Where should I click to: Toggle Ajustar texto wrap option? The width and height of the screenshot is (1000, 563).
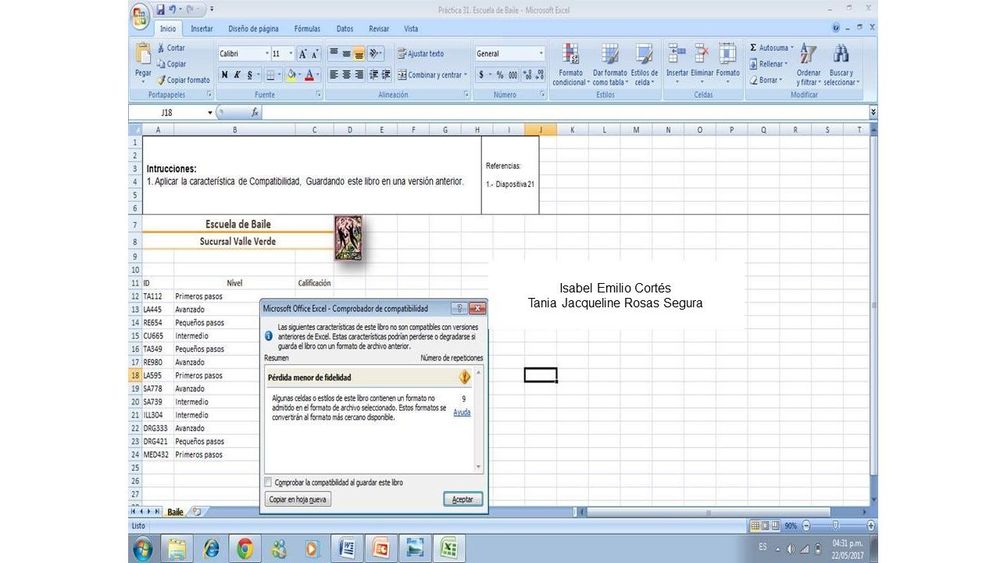coord(420,54)
